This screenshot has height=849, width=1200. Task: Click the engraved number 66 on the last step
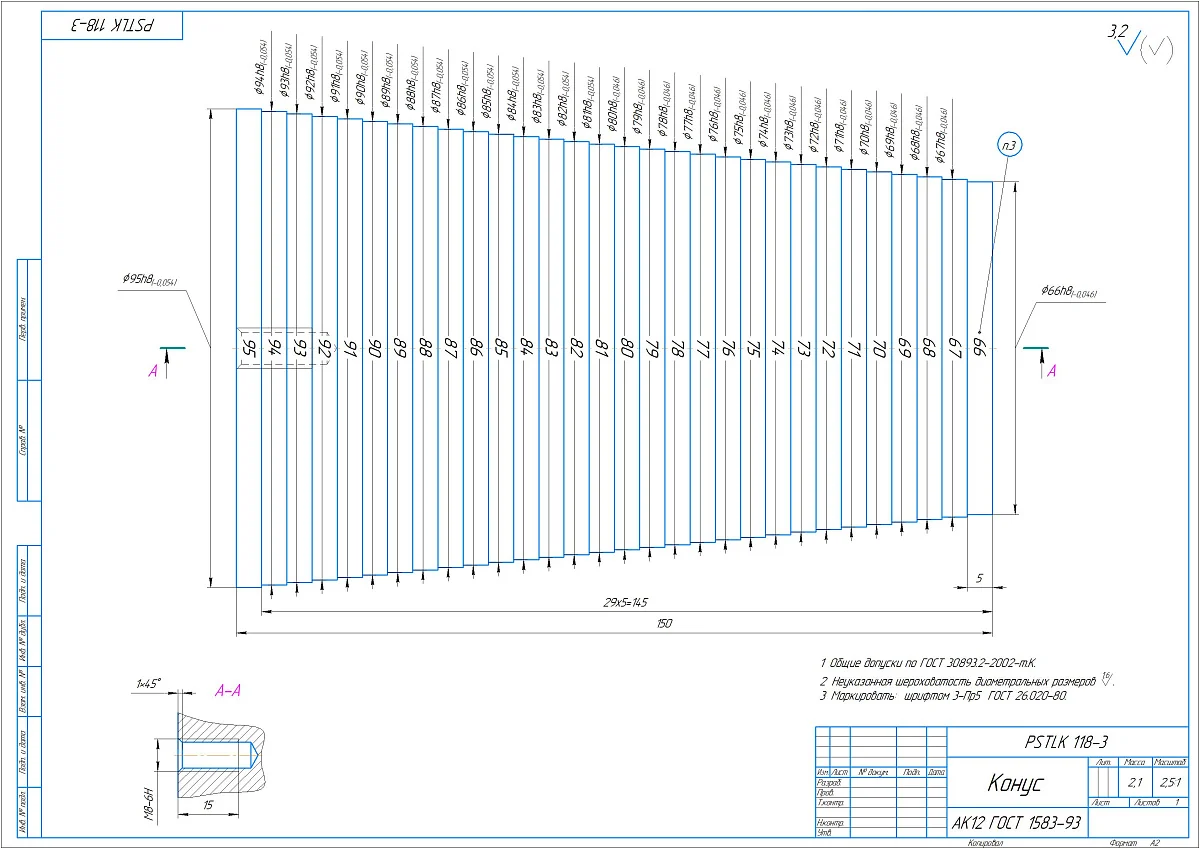click(980, 348)
